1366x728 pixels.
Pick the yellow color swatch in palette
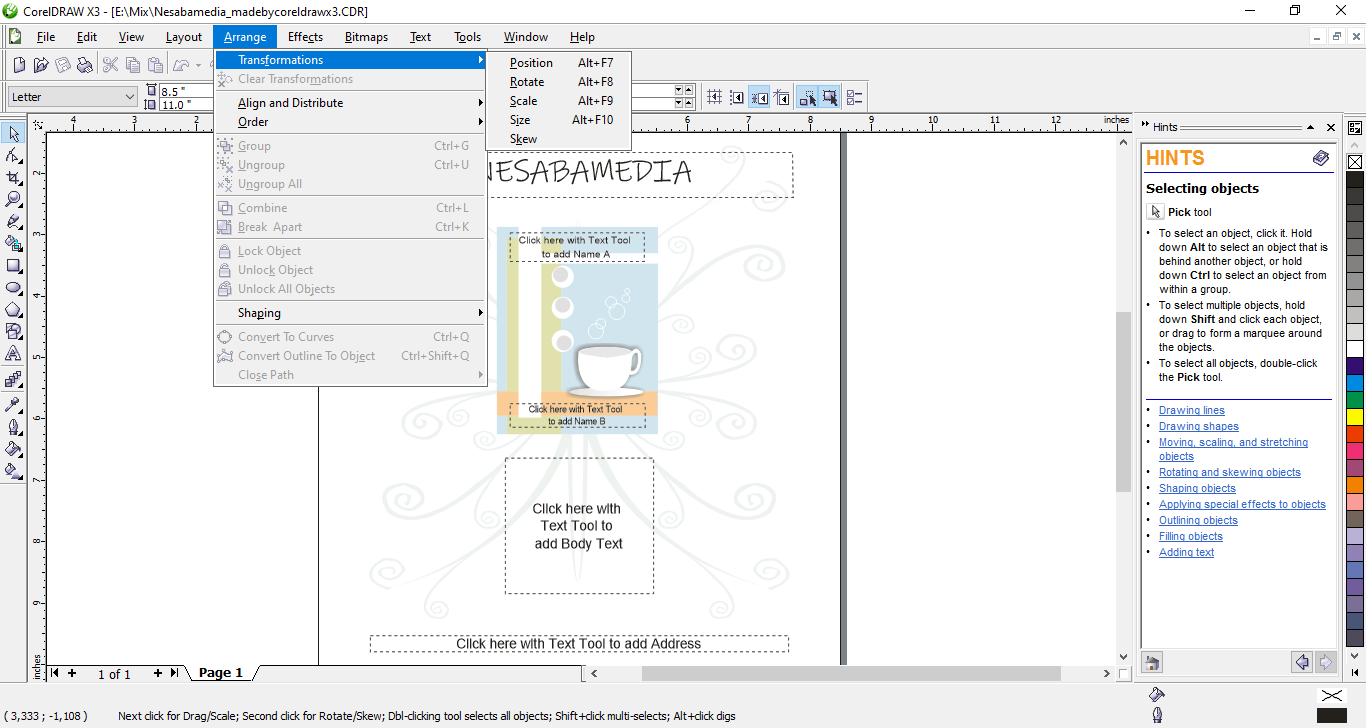pyautogui.click(x=1355, y=416)
